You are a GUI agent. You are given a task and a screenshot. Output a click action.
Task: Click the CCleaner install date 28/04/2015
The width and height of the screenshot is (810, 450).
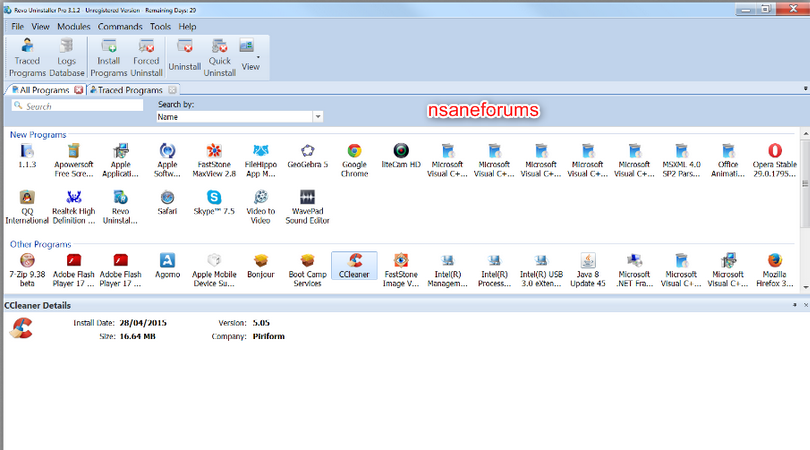[143, 323]
